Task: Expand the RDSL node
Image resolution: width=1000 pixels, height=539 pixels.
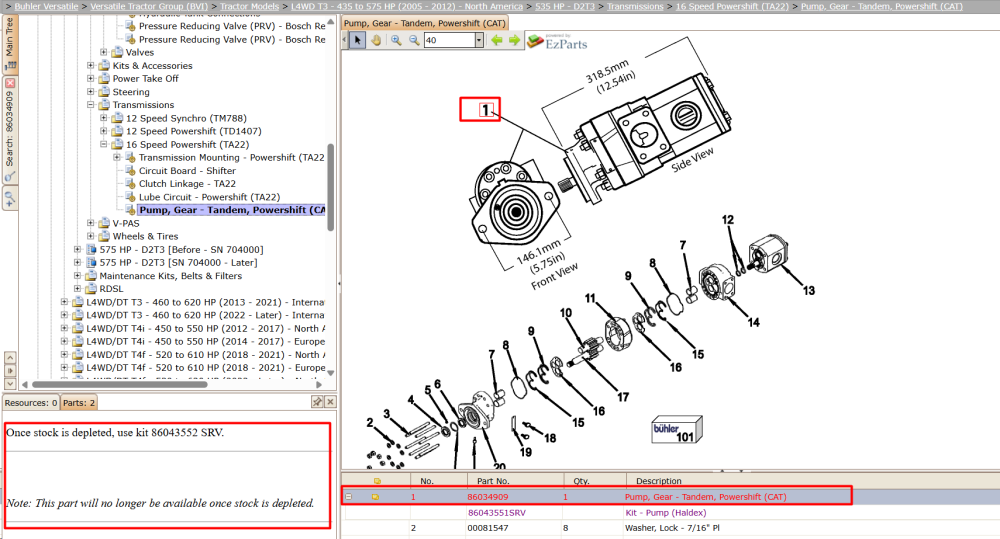Action: point(78,288)
